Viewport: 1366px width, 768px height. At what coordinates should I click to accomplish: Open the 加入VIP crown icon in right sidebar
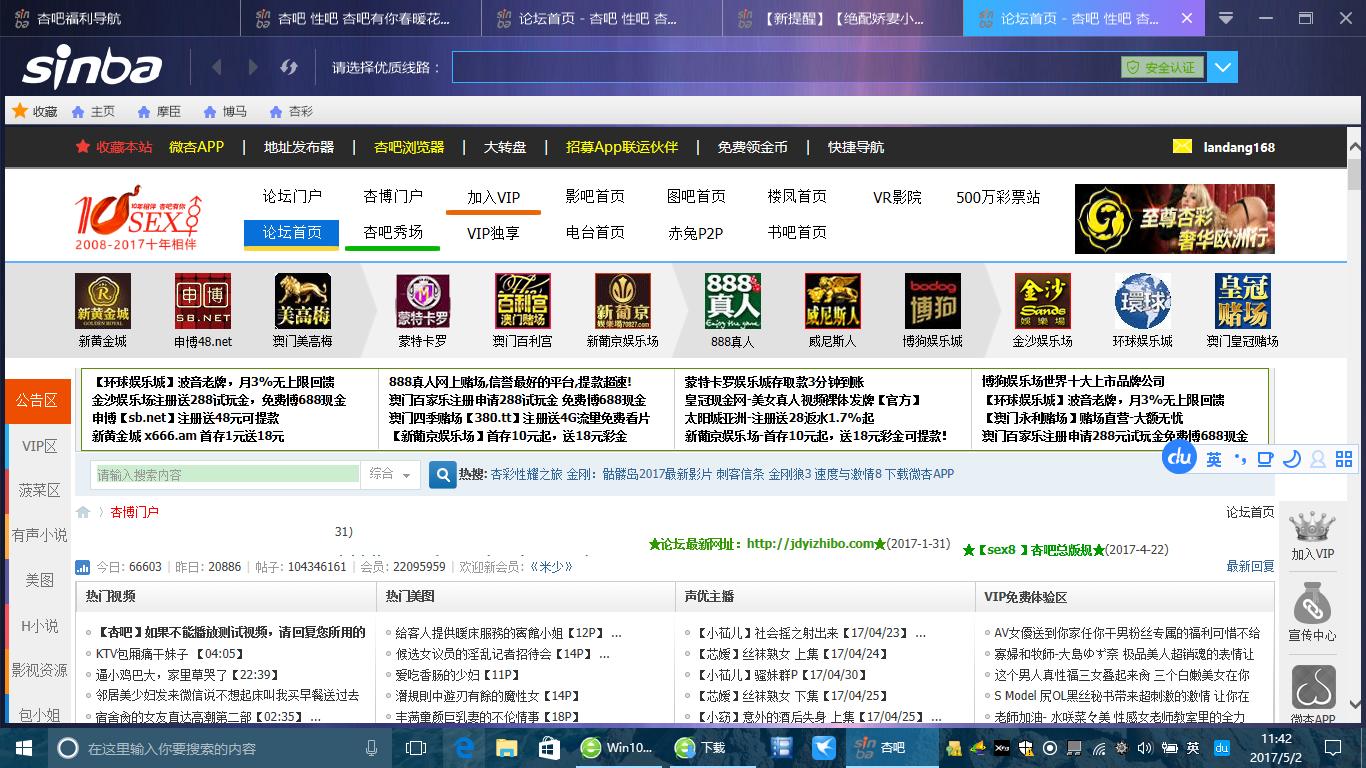coord(1312,535)
